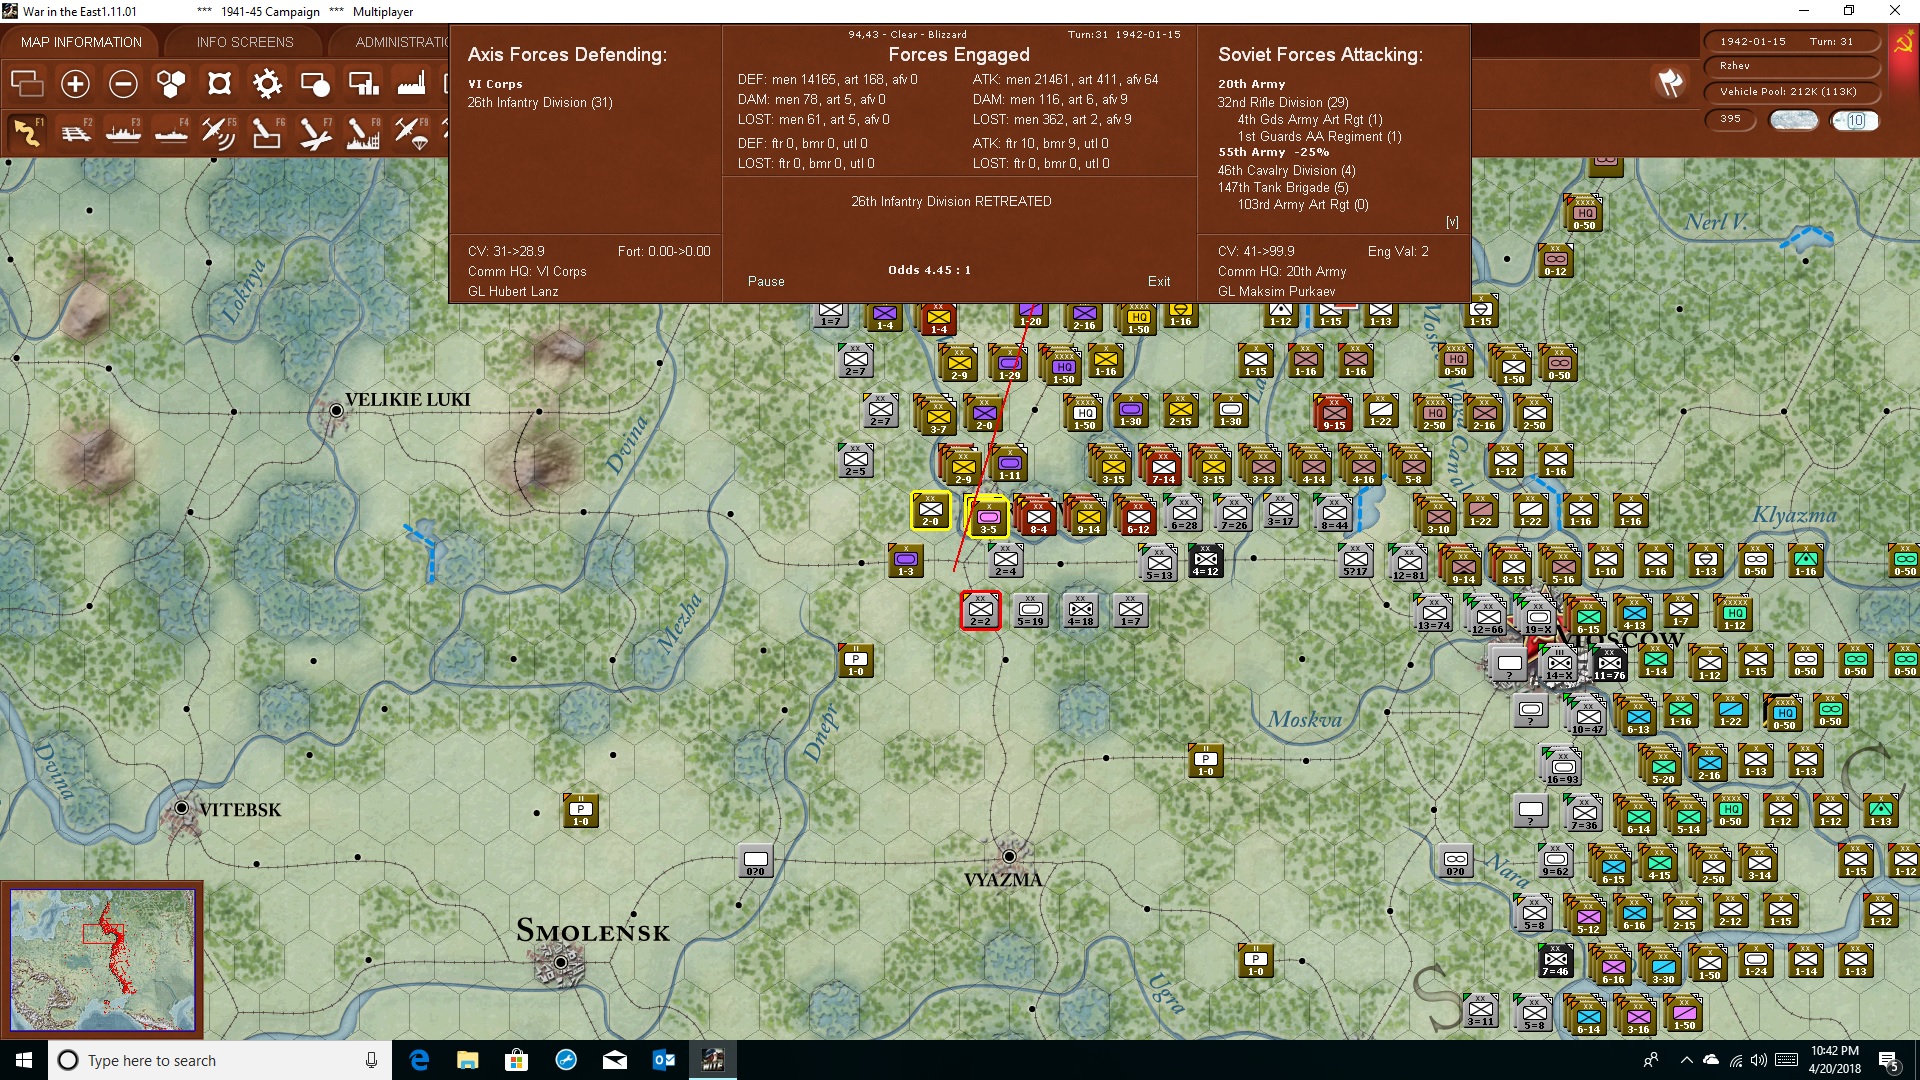Click the rectangle-with-circle toolbar icon
Viewport: 1920px width, 1080px height.
point(315,84)
